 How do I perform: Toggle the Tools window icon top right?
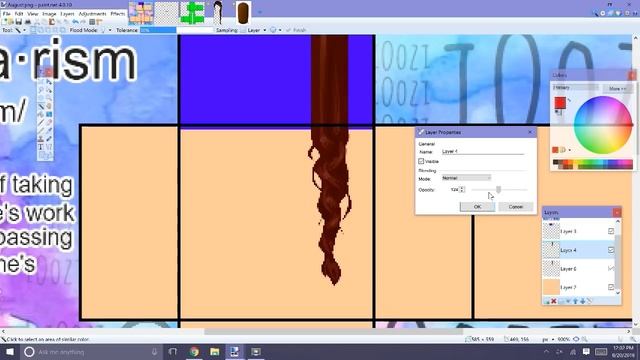tap(596, 13)
